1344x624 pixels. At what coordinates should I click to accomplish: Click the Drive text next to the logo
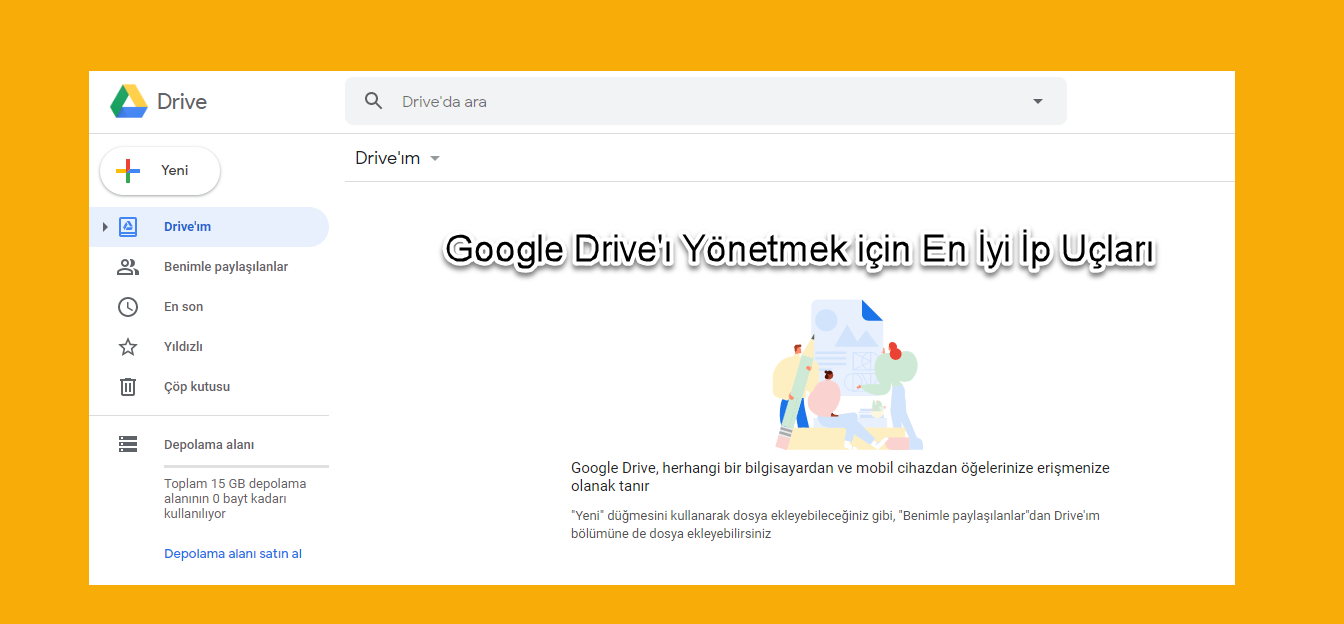click(182, 101)
